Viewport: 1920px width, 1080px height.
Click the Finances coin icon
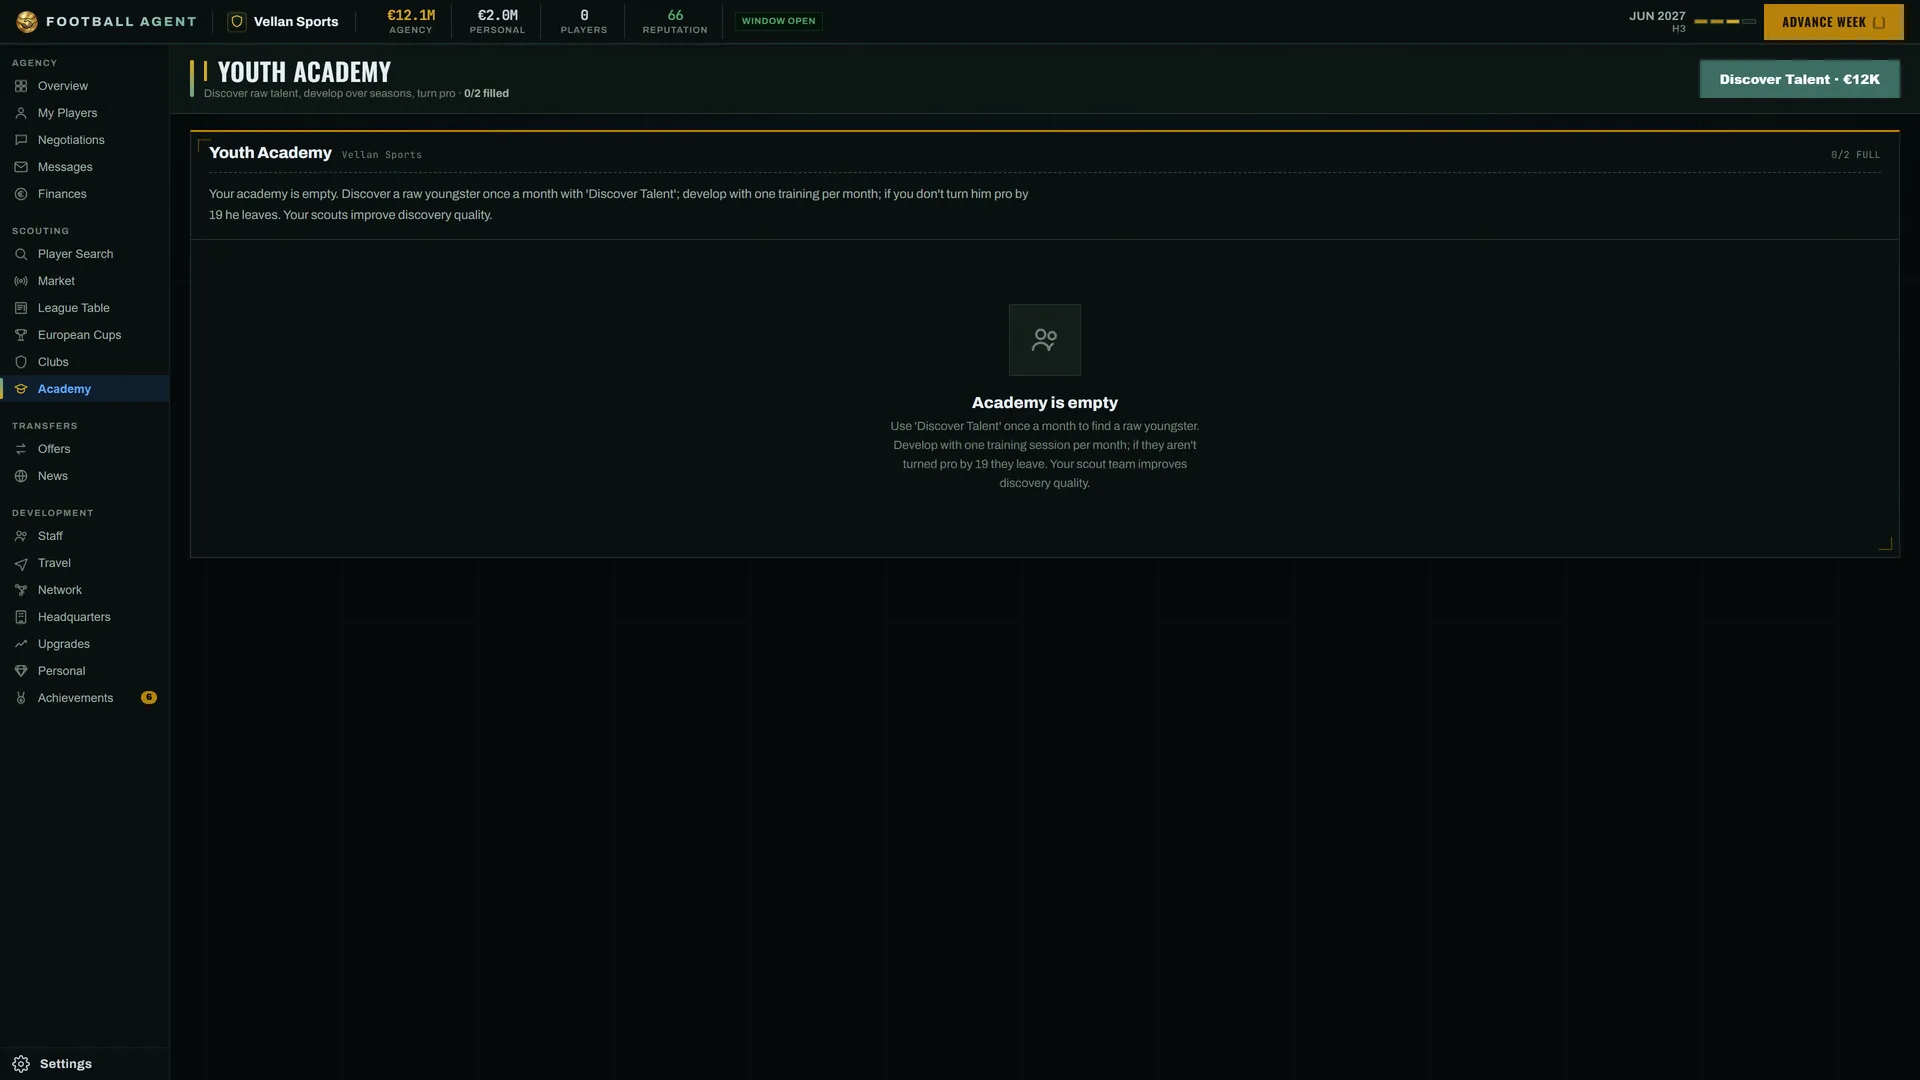coord(21,194)
